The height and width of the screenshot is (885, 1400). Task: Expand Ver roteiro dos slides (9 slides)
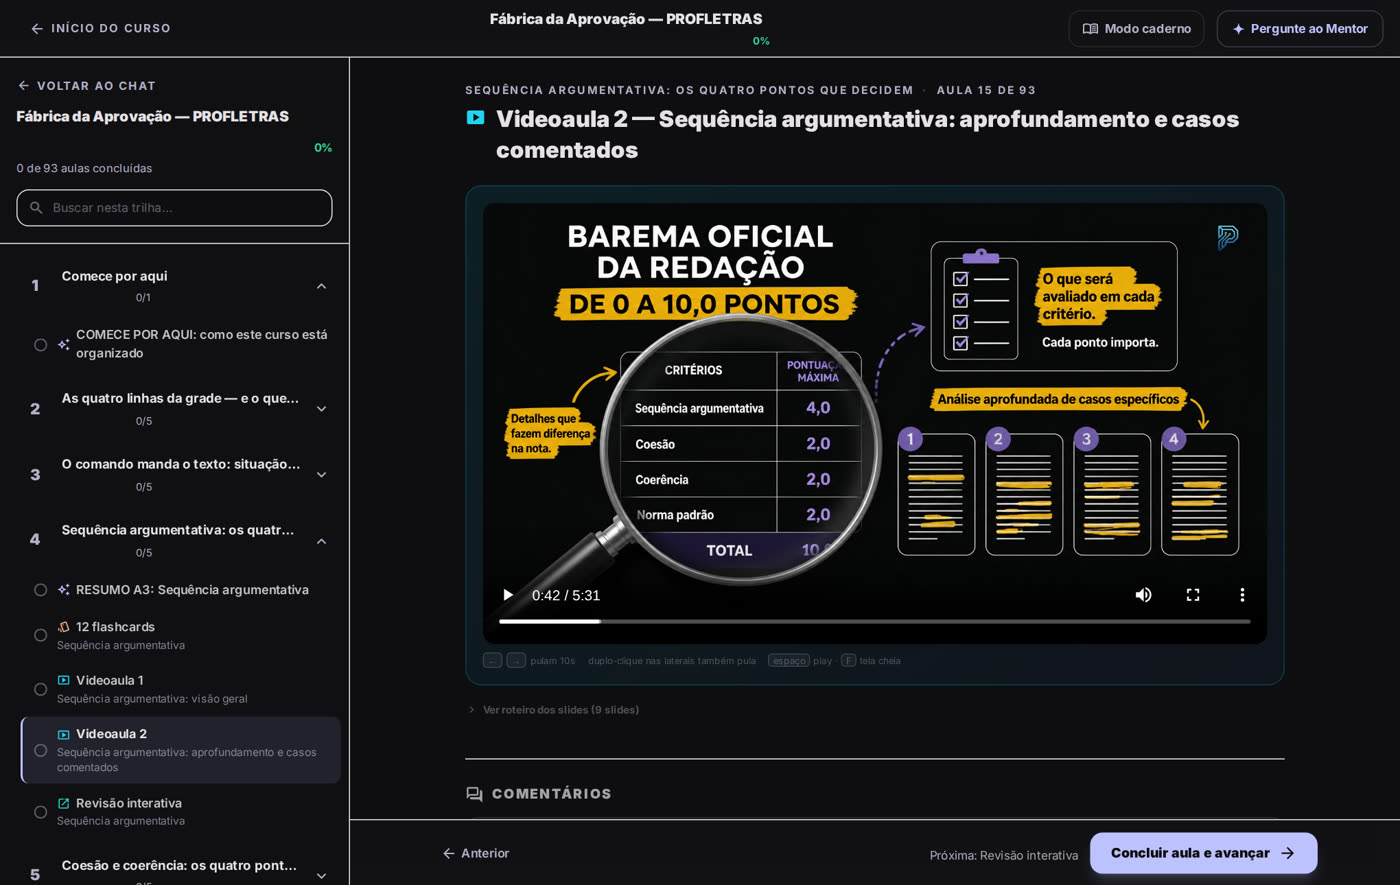click(x=553, y=710)
